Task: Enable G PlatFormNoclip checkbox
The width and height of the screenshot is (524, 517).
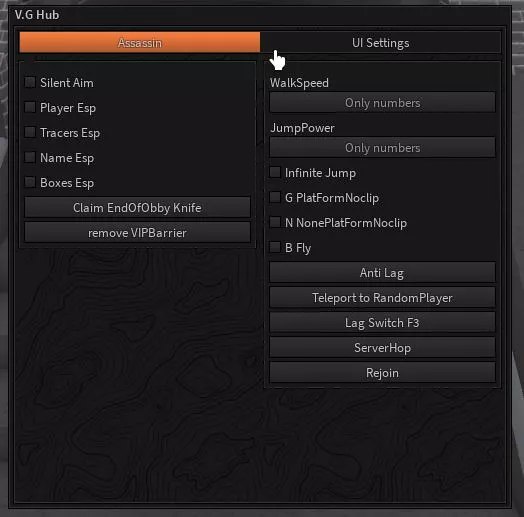Action: [x=275, y=198]
